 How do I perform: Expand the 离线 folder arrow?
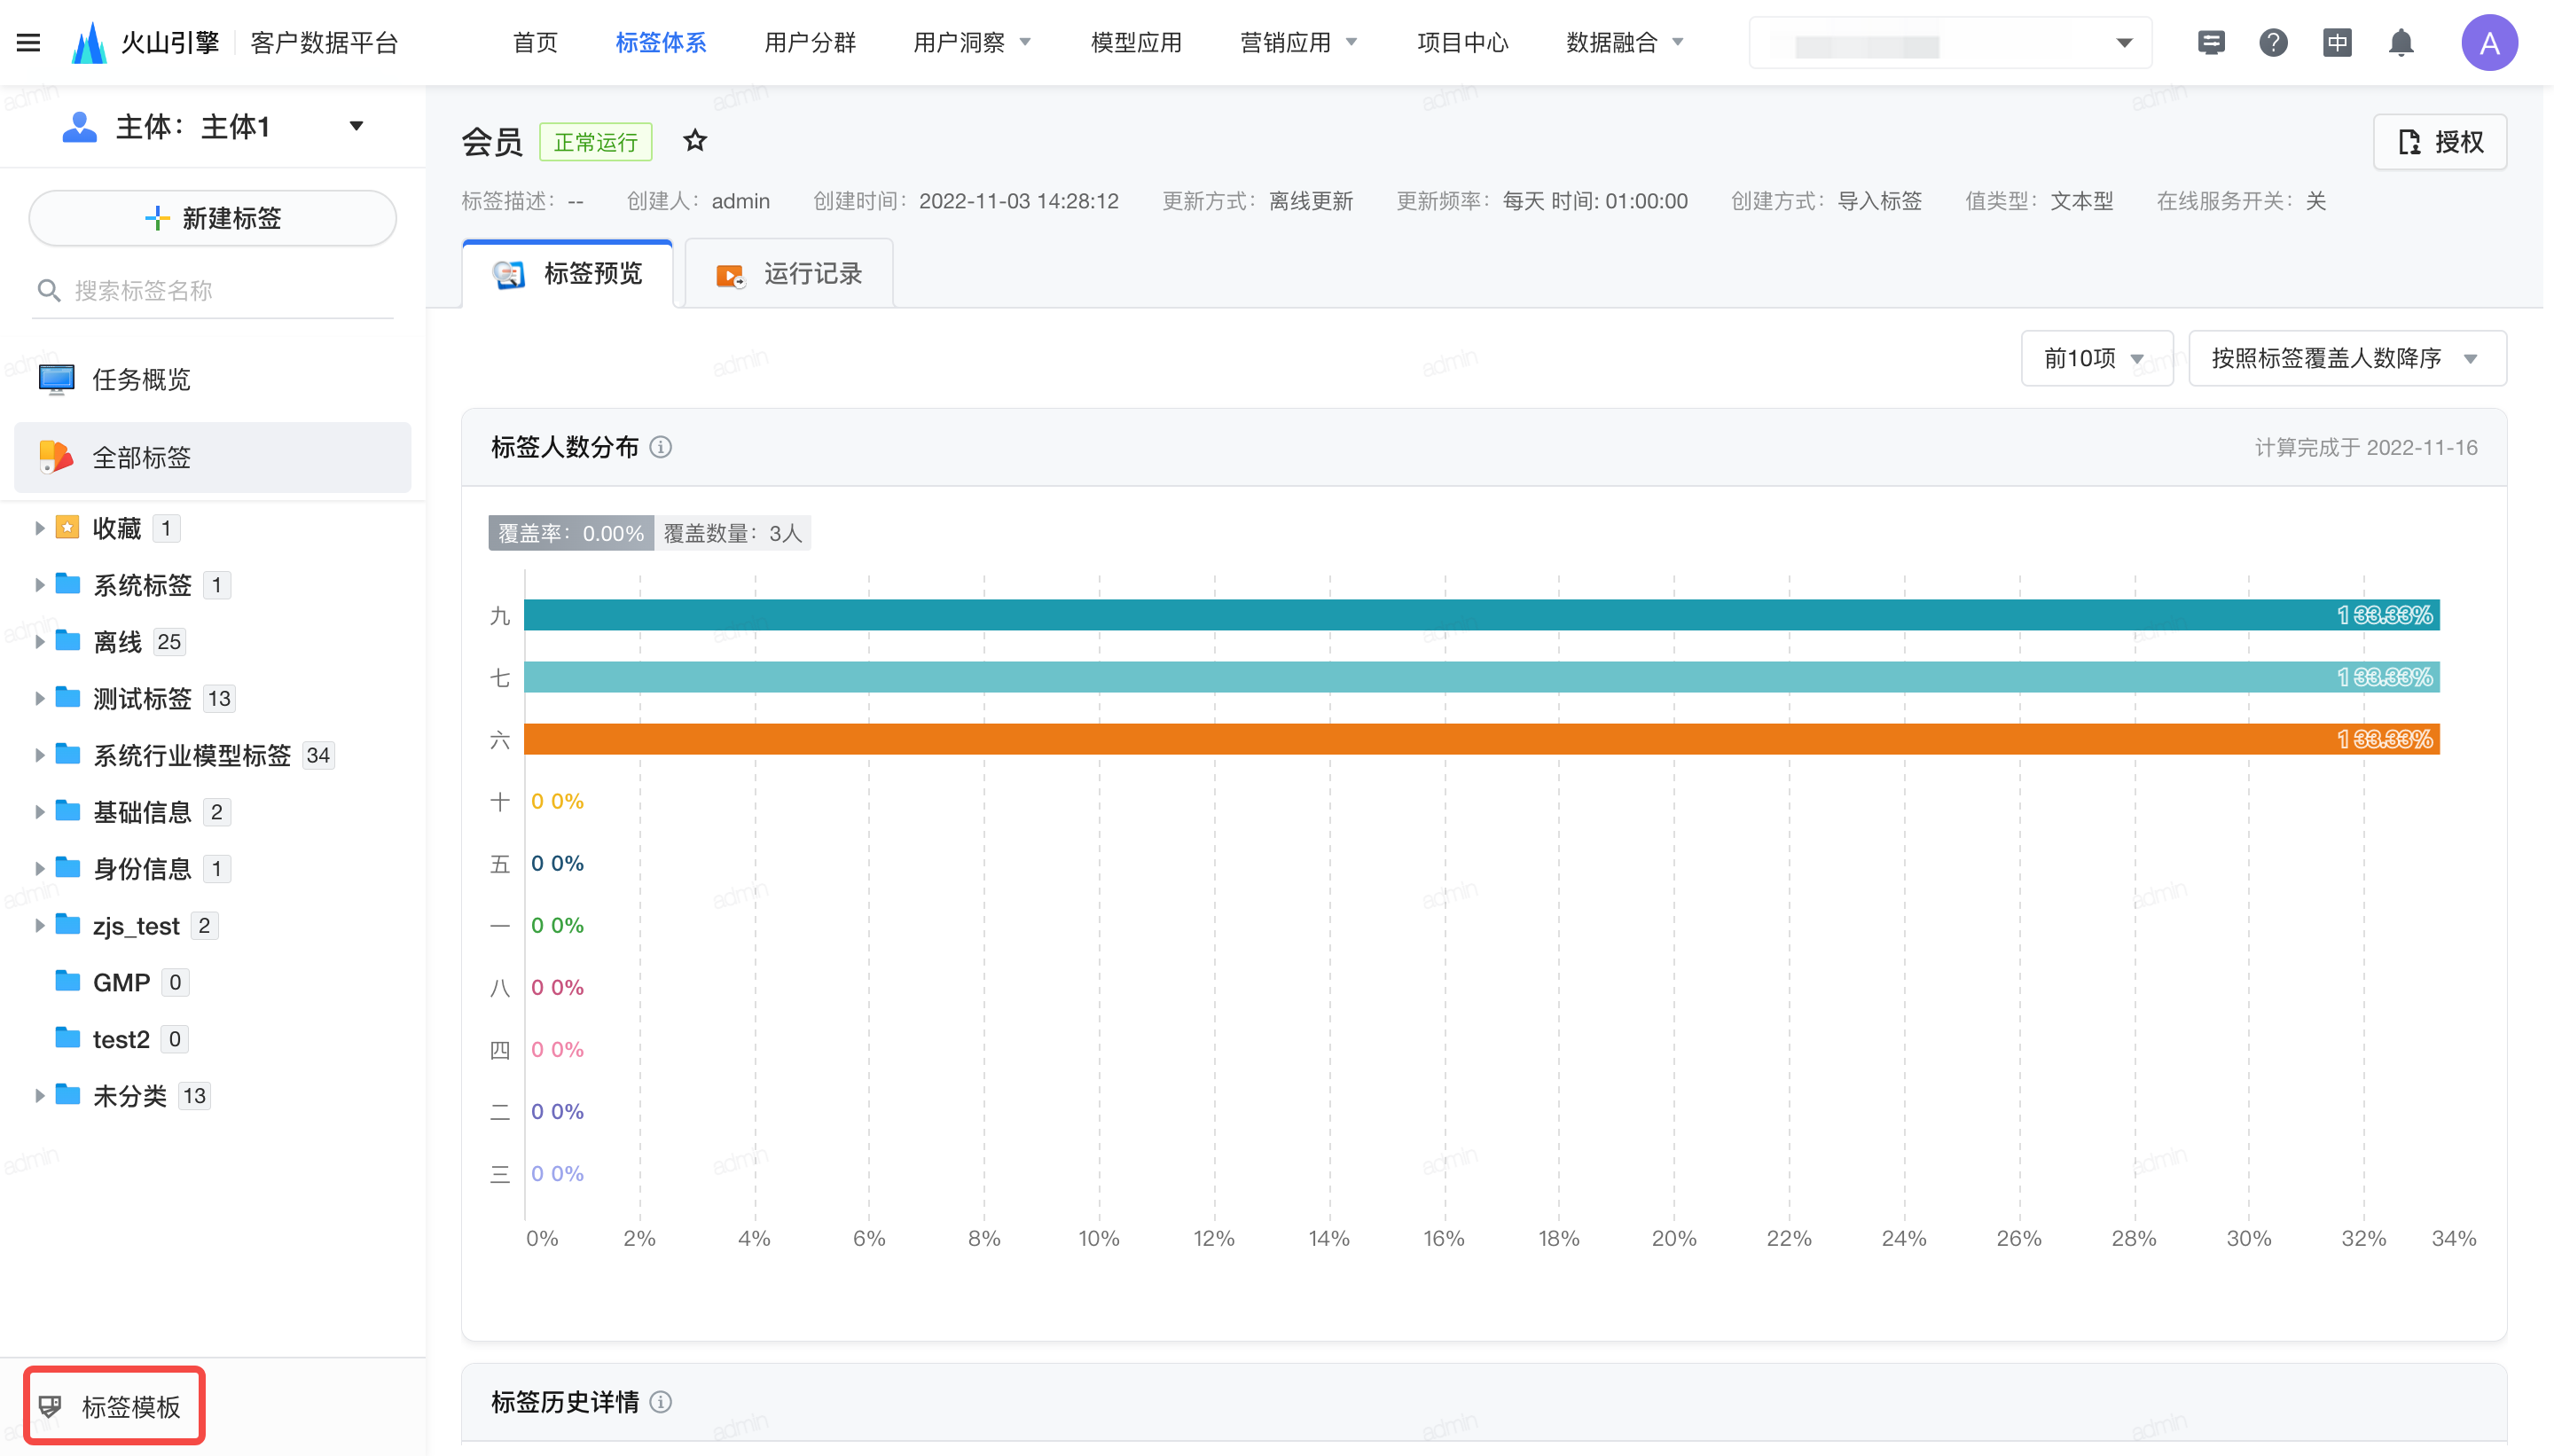(x=39, y=642)
